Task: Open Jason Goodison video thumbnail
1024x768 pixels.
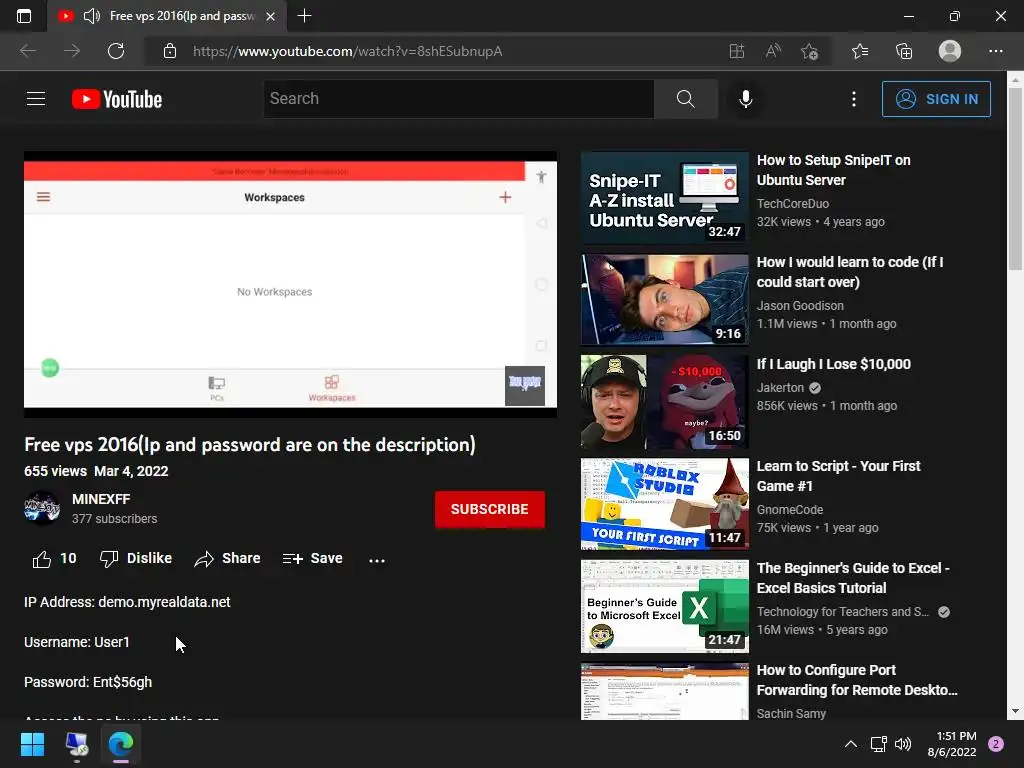Action: 665,299
